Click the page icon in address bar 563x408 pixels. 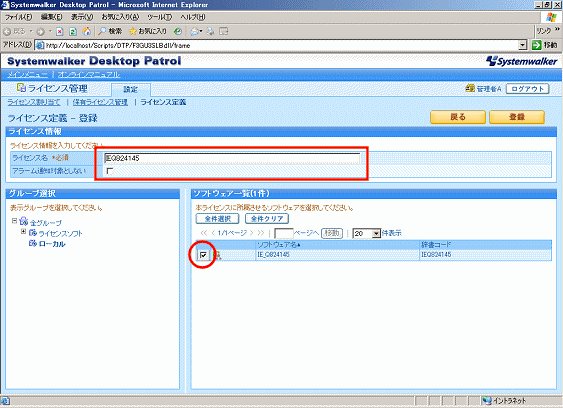click(40, 45)
